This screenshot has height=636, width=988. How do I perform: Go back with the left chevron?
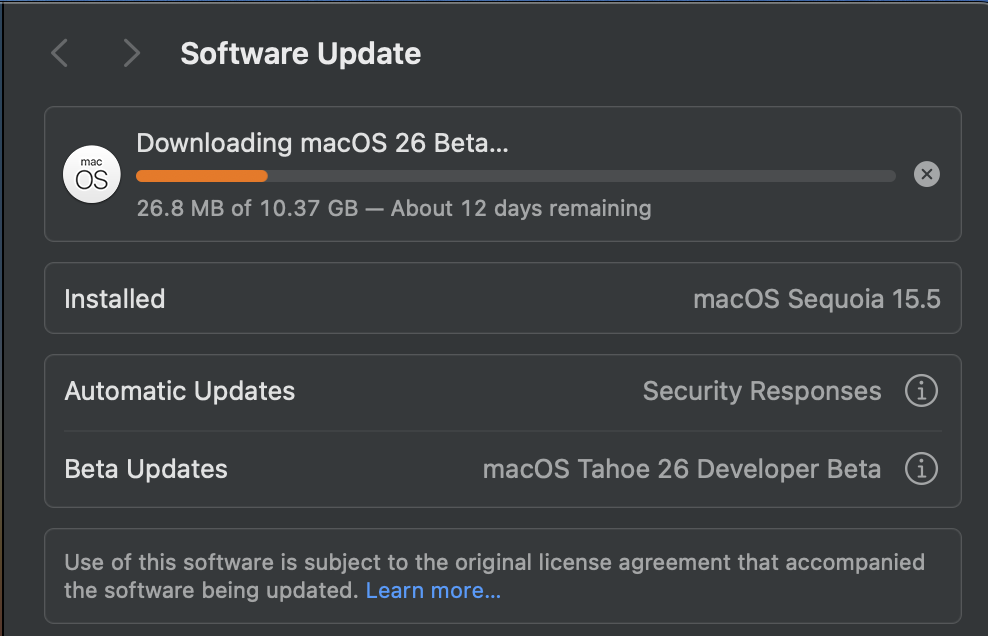(60, 54)
